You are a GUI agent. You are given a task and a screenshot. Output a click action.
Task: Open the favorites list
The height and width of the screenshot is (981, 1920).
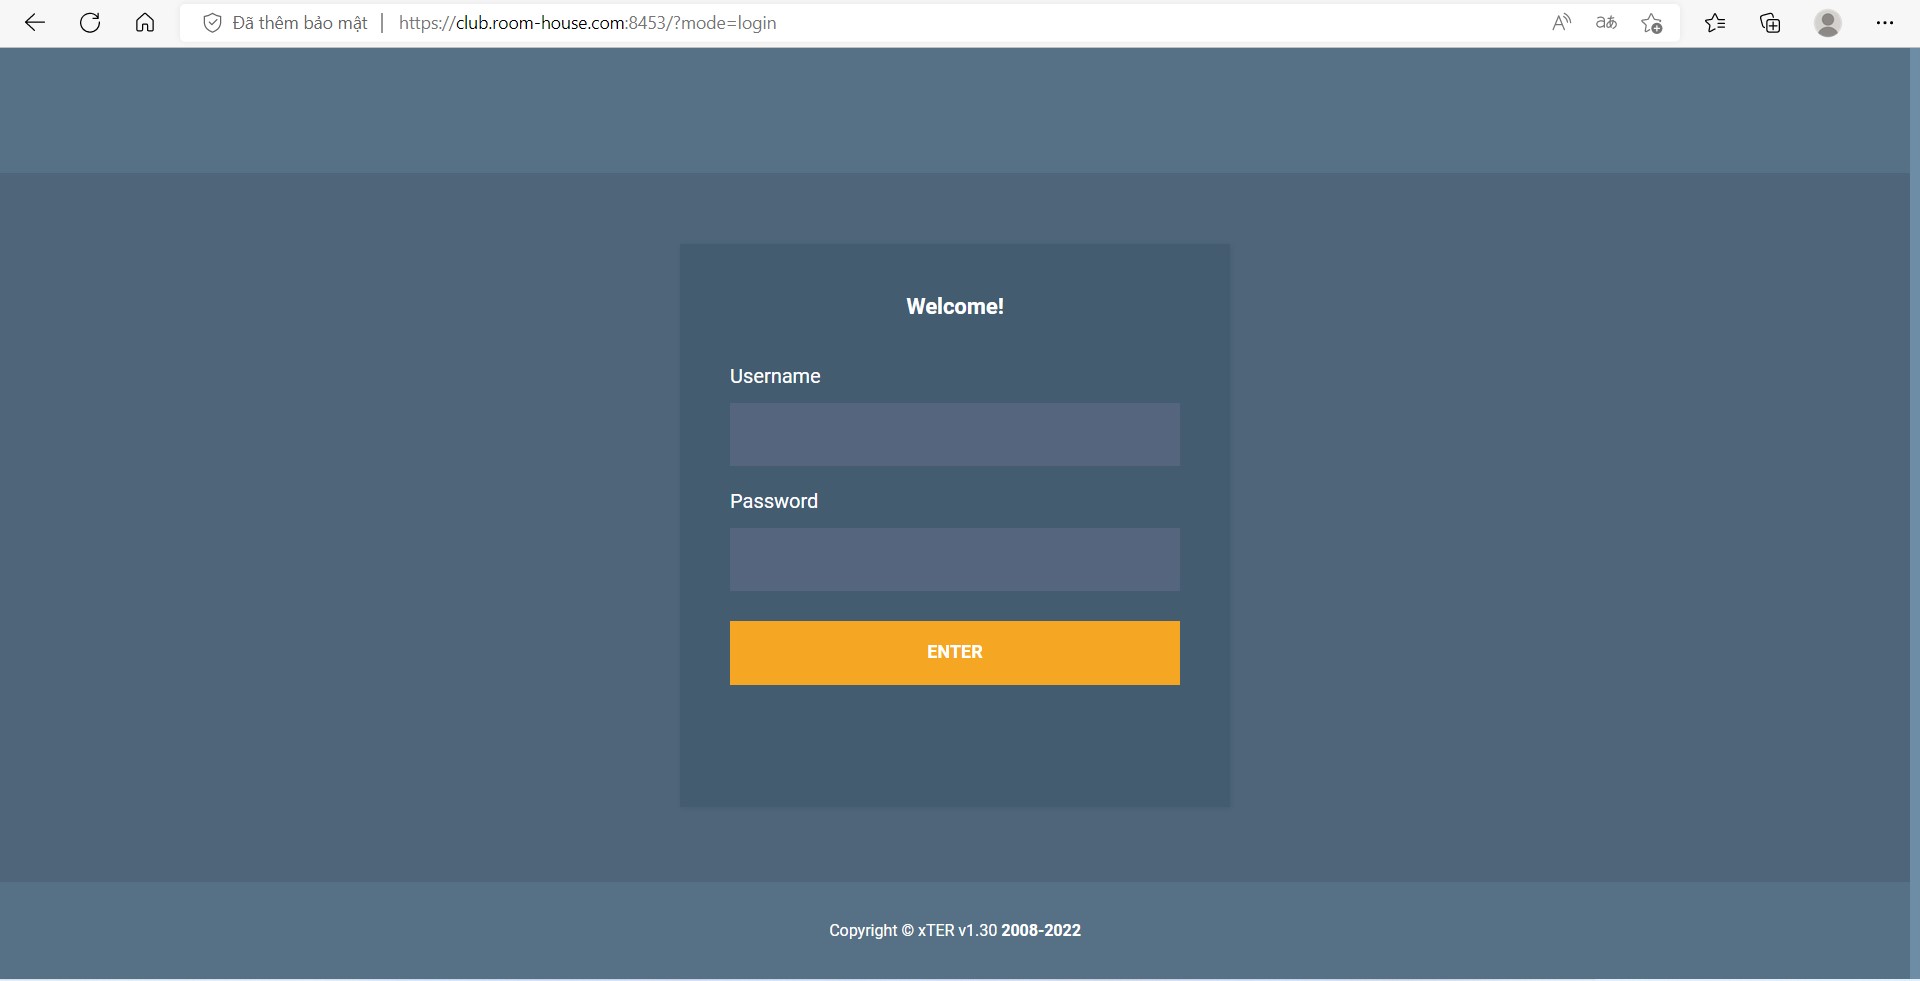pyautogui.click(x=1715, y=23)
